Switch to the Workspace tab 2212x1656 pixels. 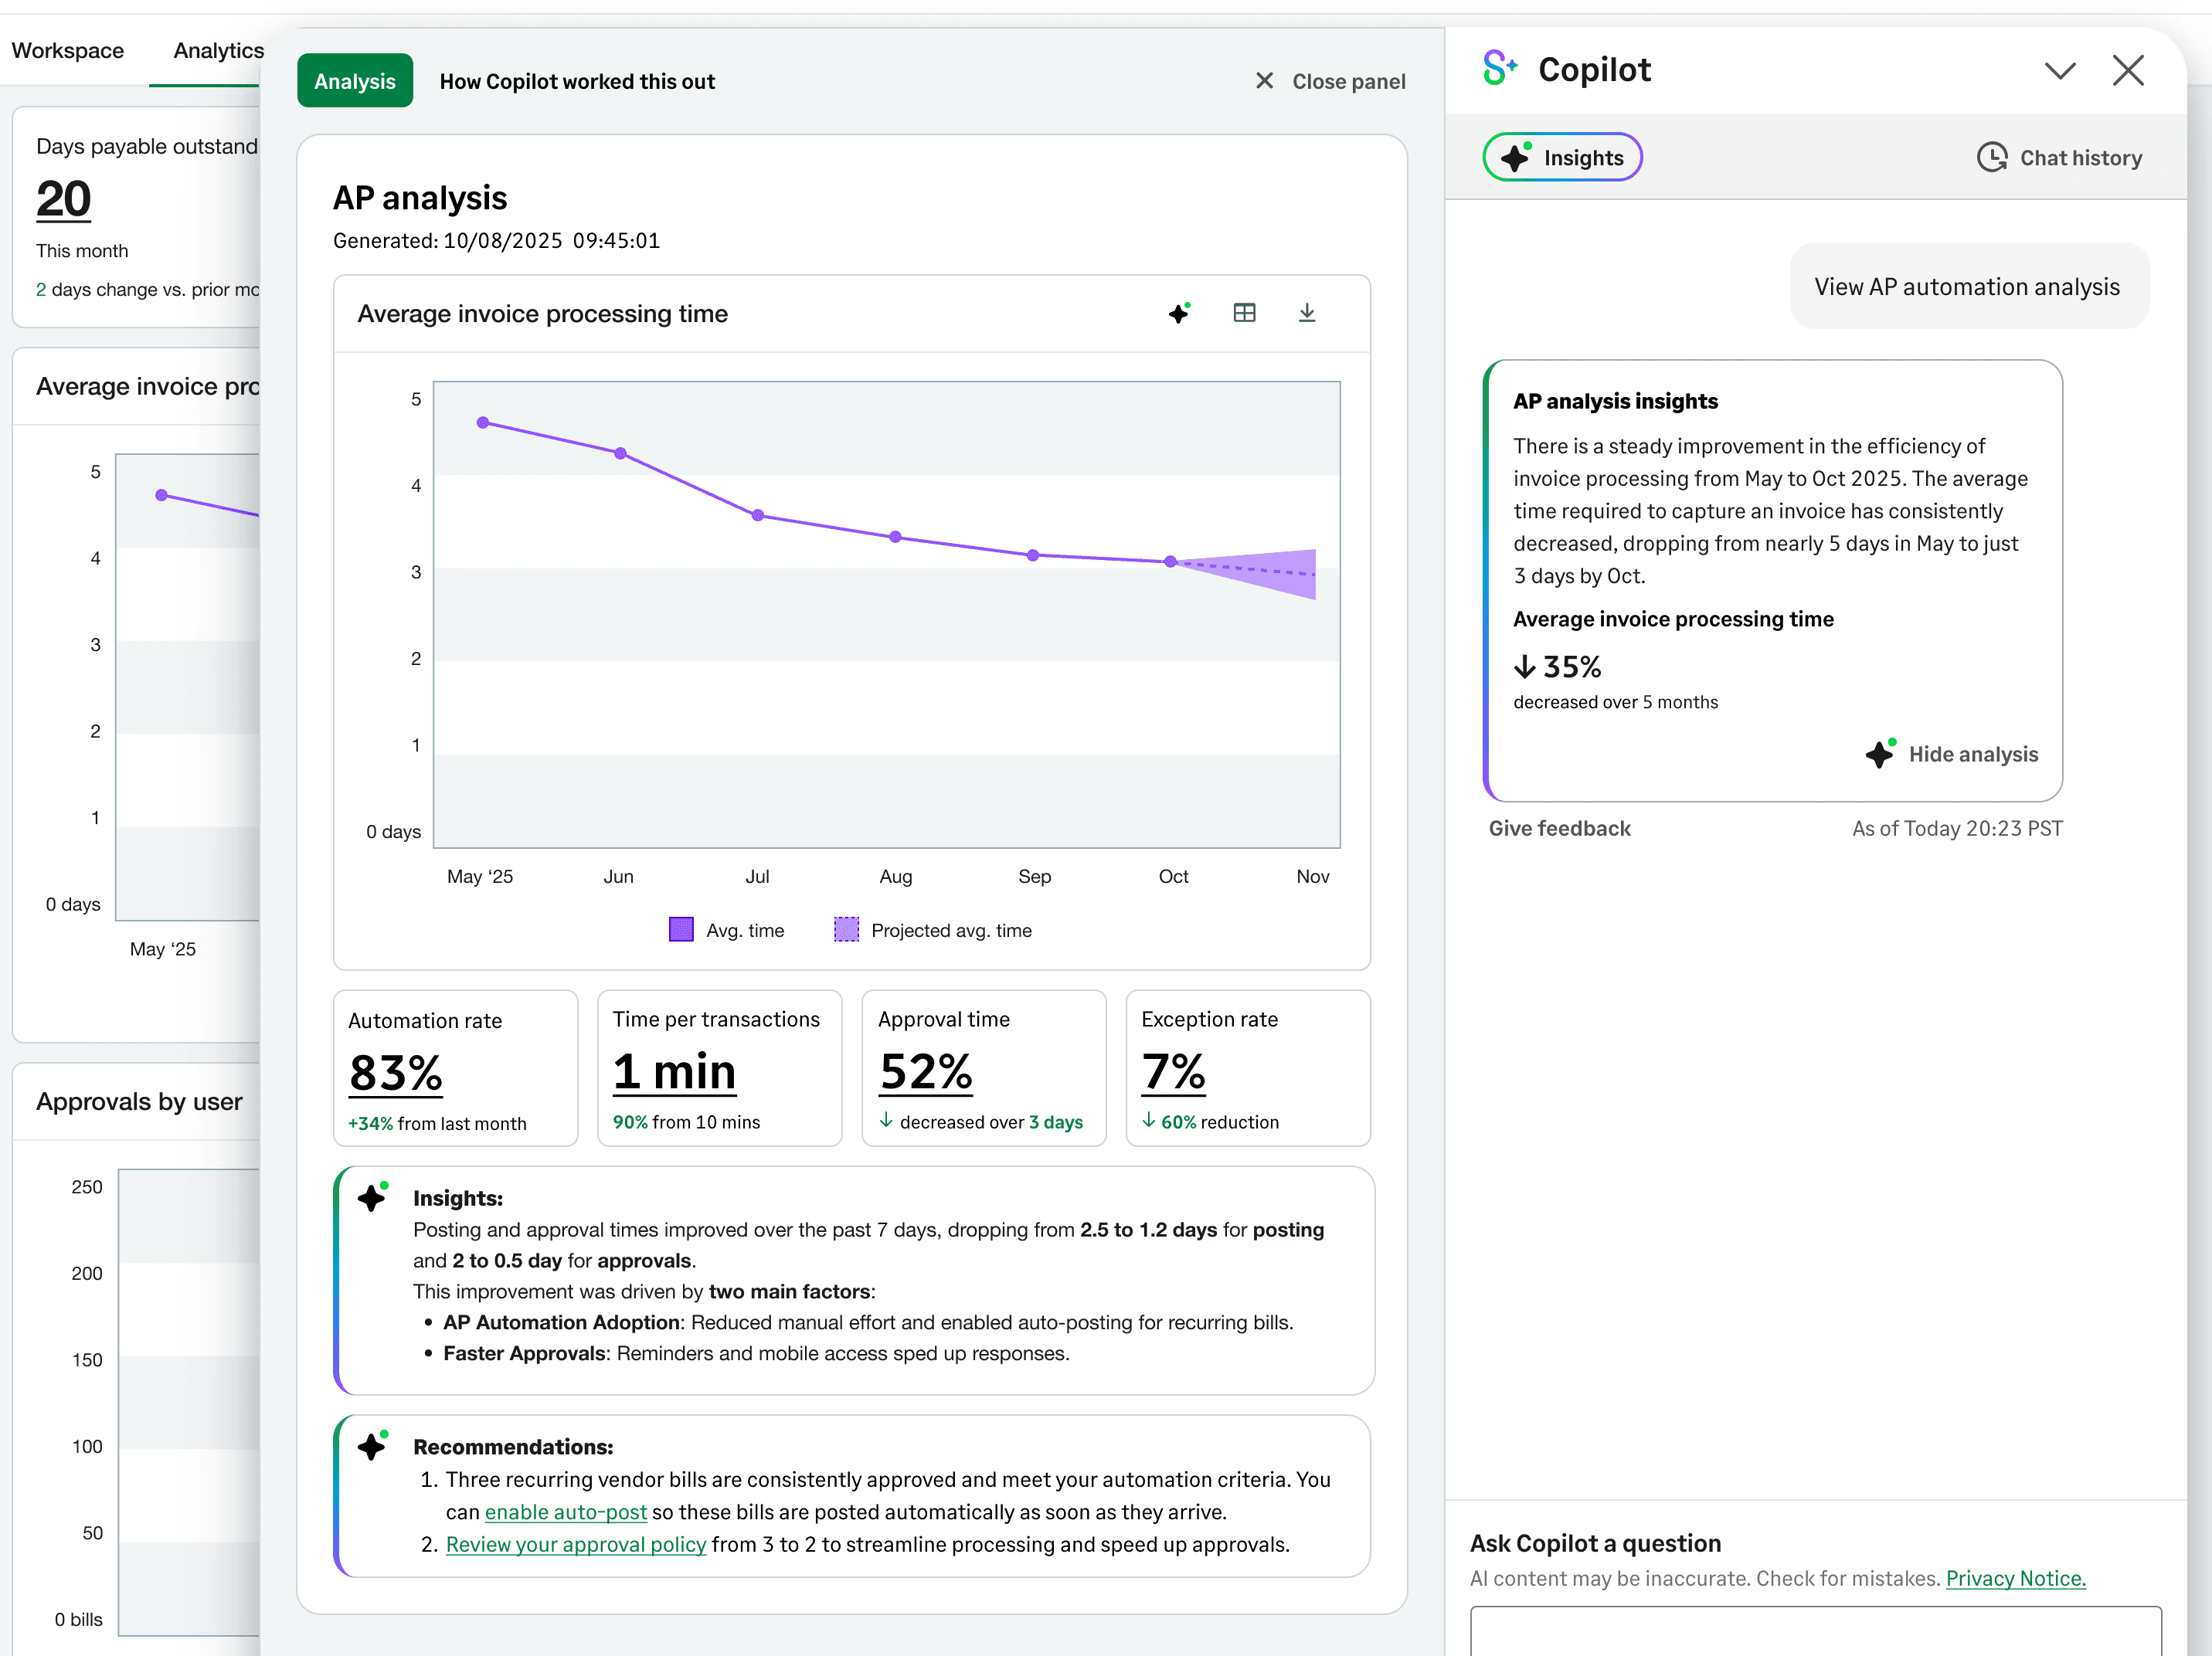[x=68, y=50]
